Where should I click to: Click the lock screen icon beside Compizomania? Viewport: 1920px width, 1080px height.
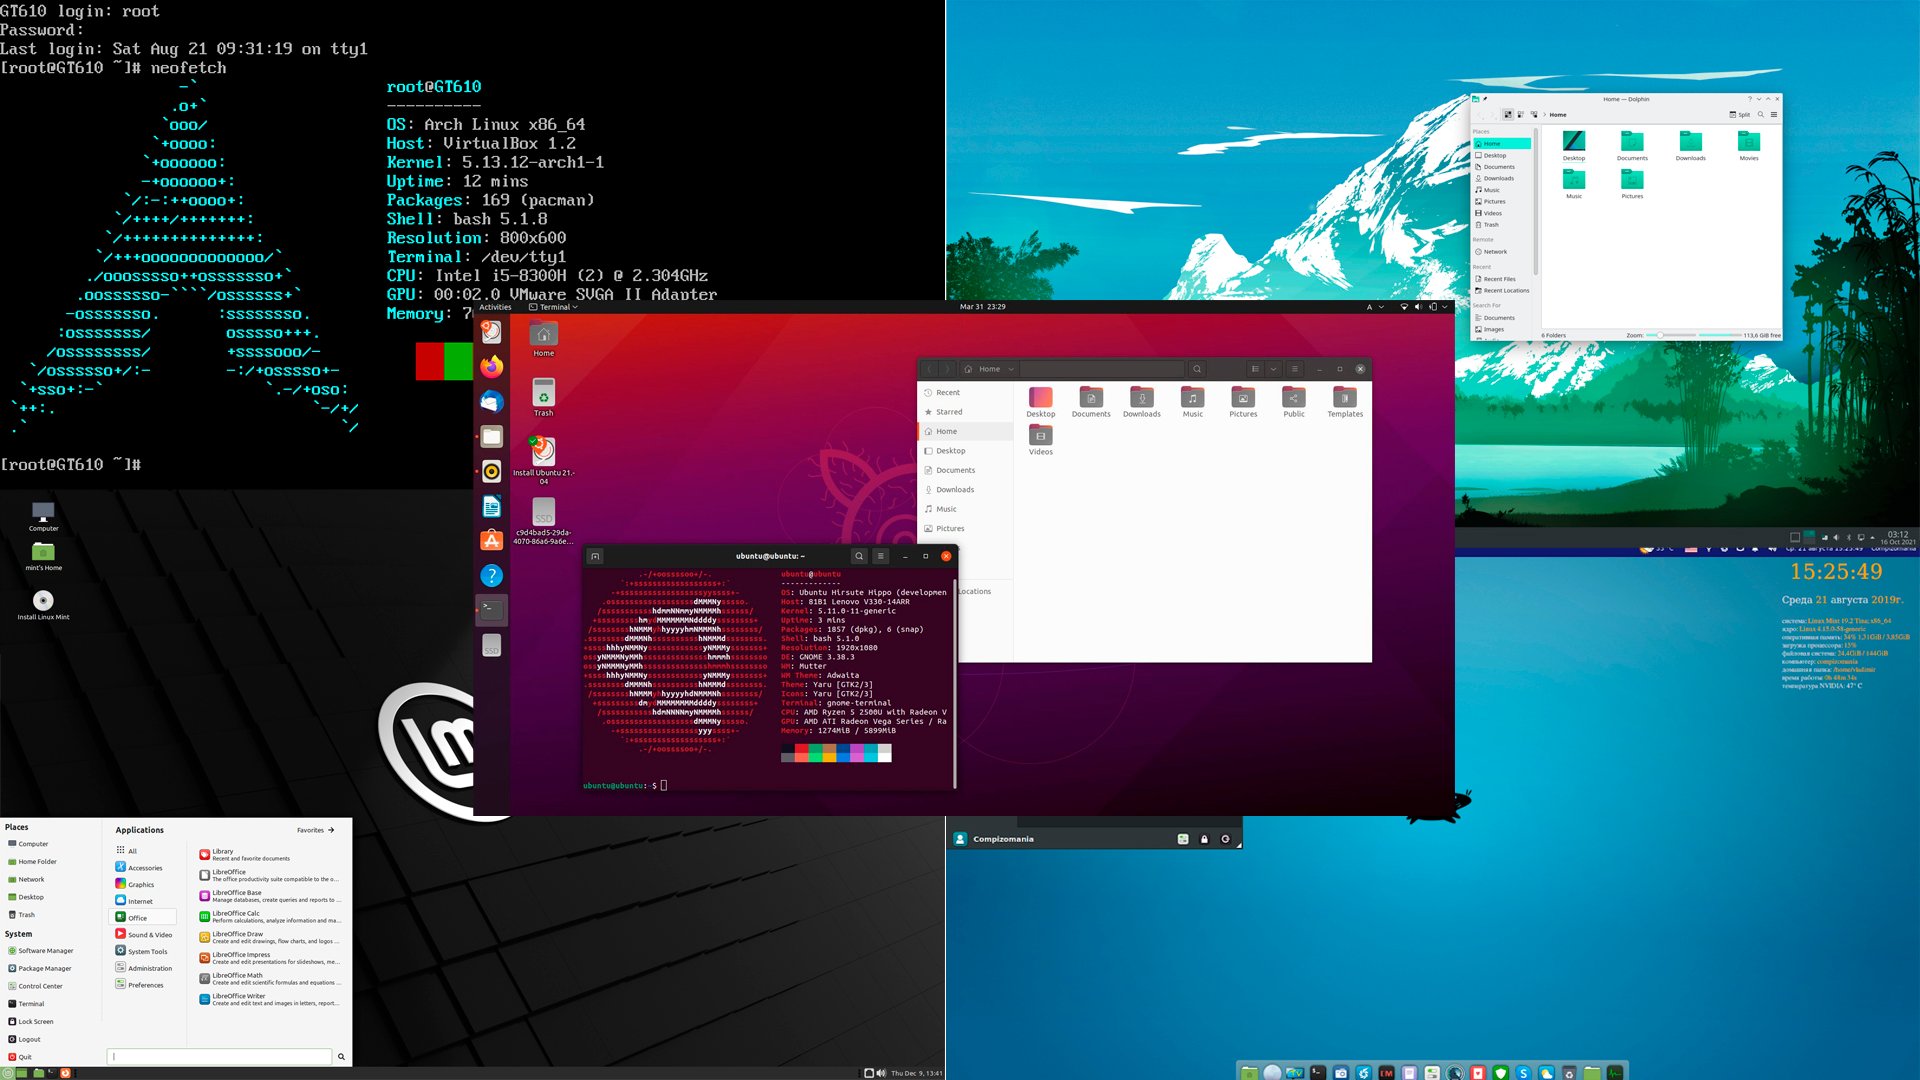(1204, 839)
